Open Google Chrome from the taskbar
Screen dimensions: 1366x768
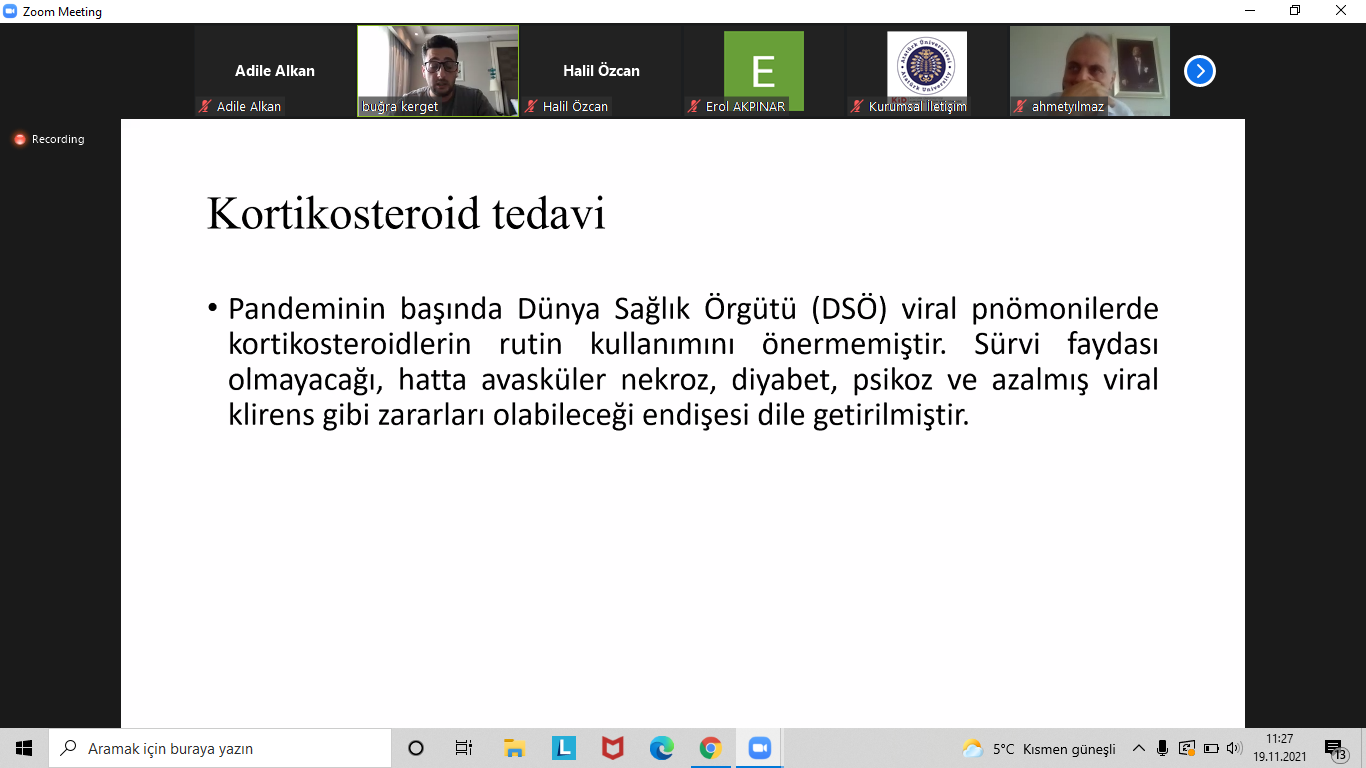710,748
